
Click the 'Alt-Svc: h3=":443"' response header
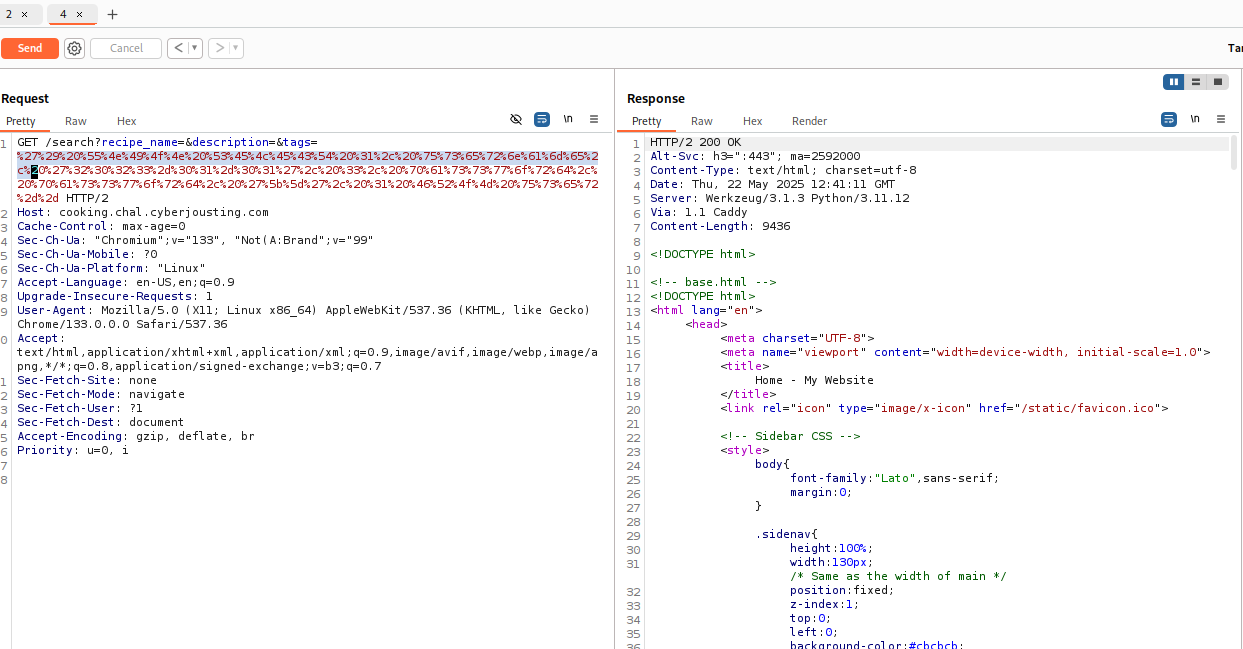[755, 157]
